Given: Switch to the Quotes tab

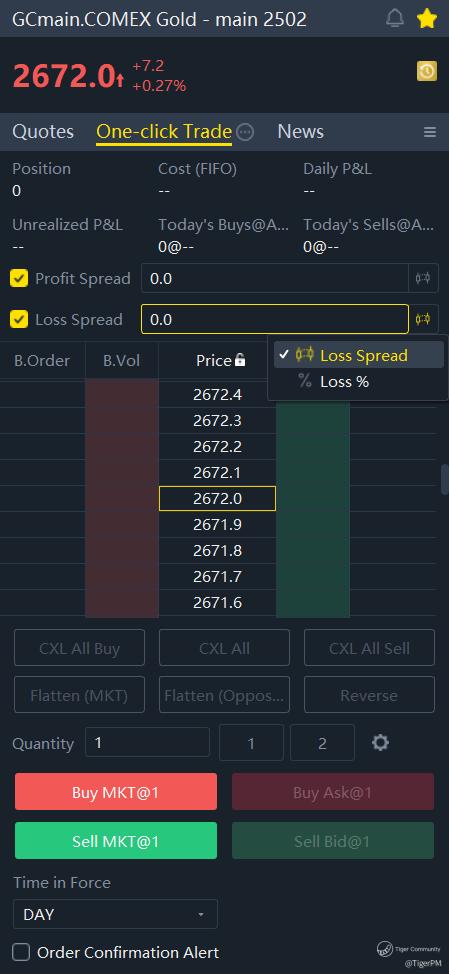Looking at the screenshot, I should coord(43,132).
